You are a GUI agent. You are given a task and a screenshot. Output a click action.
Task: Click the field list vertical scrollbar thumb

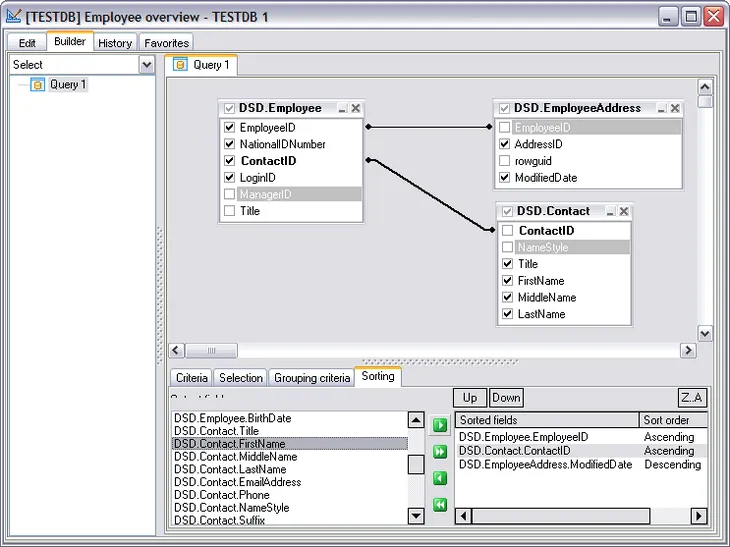[416, 464]
